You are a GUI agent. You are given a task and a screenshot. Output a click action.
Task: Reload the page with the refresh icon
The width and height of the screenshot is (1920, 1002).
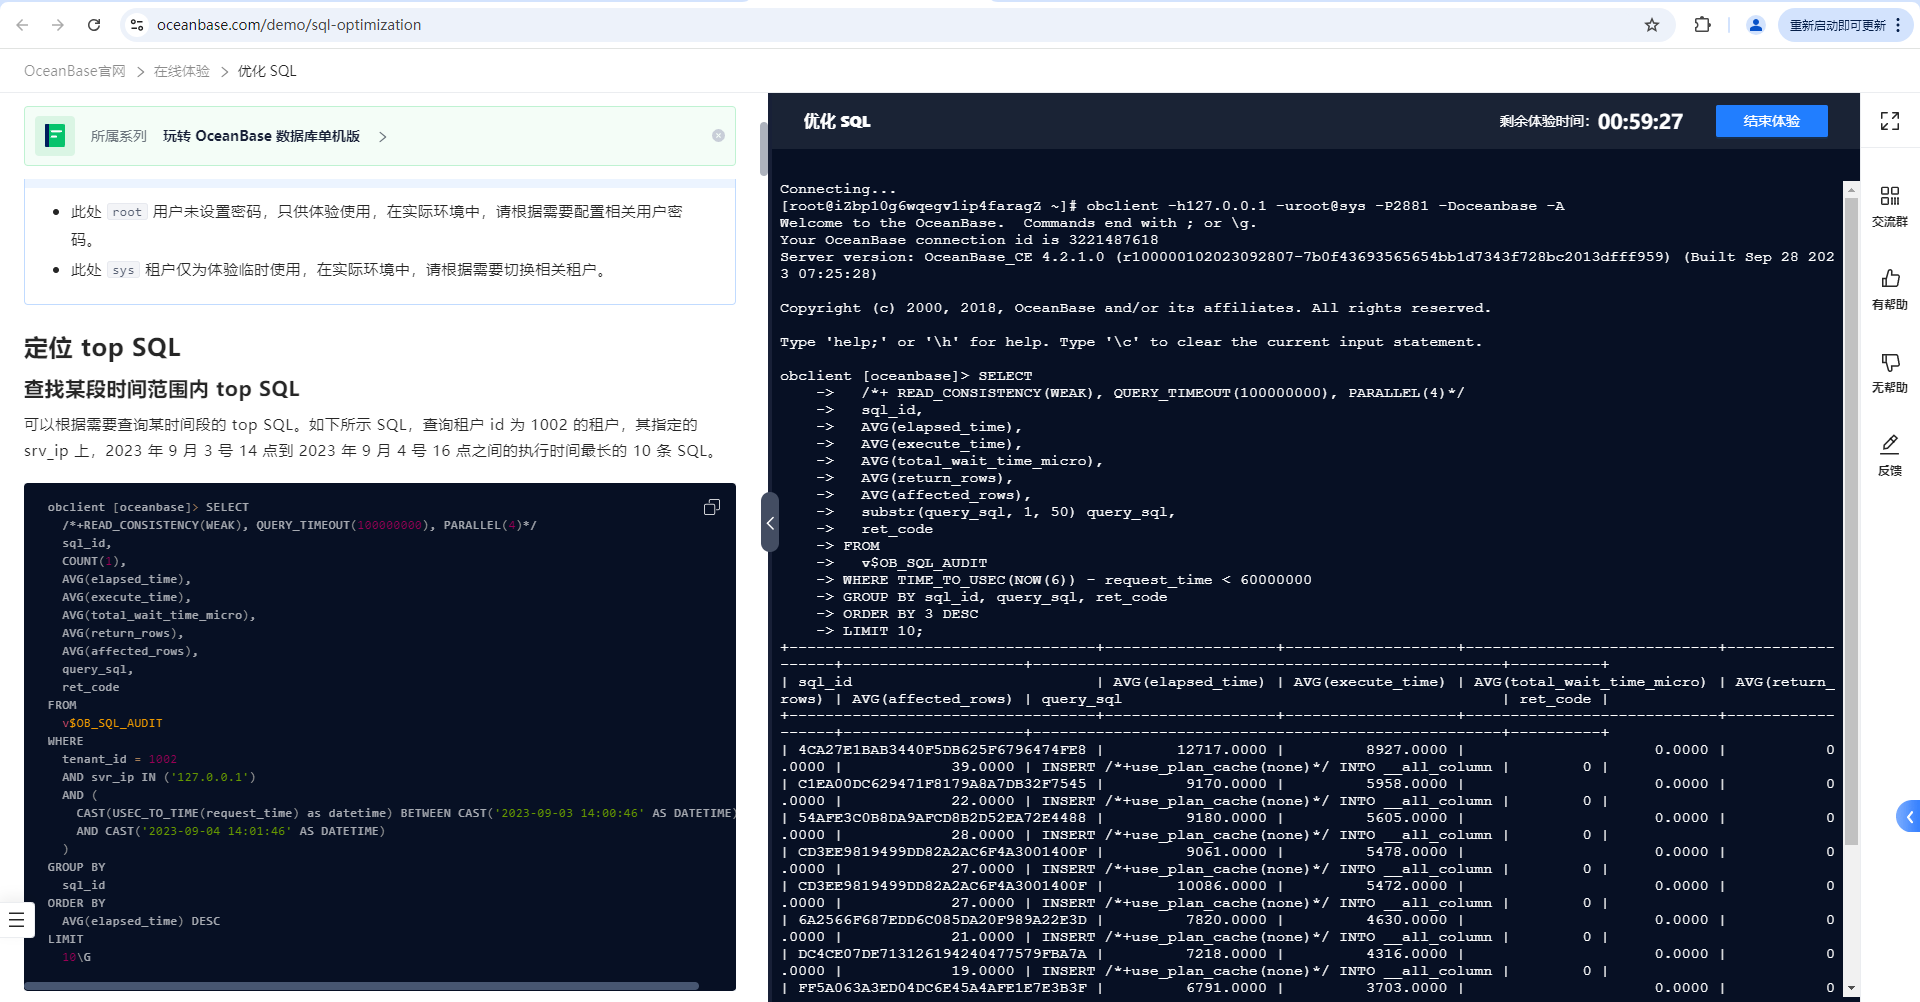[x=94, y=25]
